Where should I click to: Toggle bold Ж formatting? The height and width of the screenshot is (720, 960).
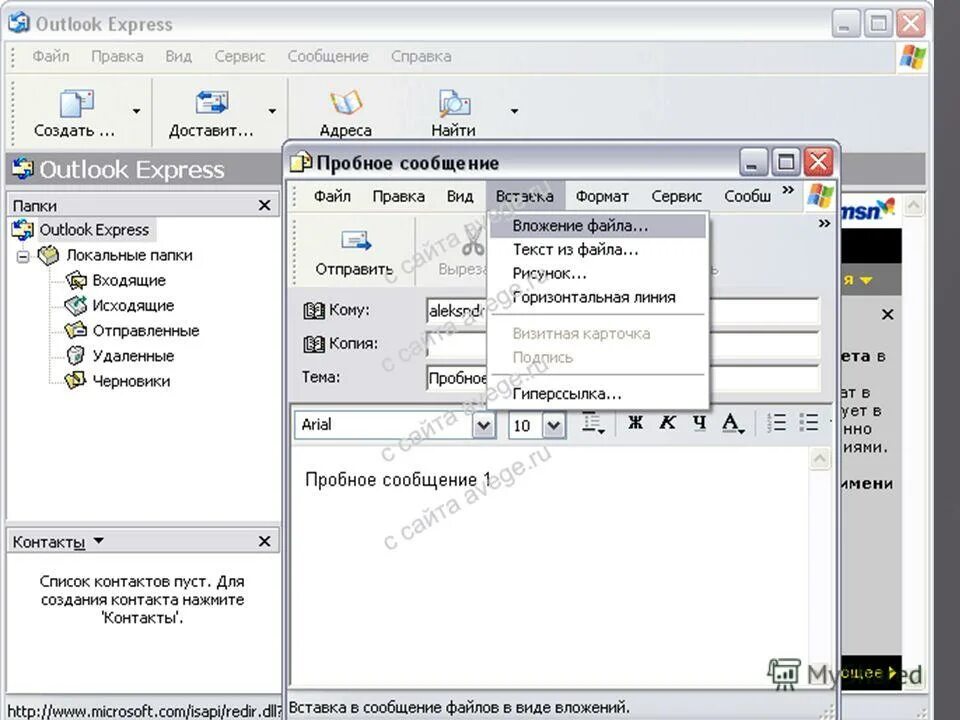pos(636,422)
